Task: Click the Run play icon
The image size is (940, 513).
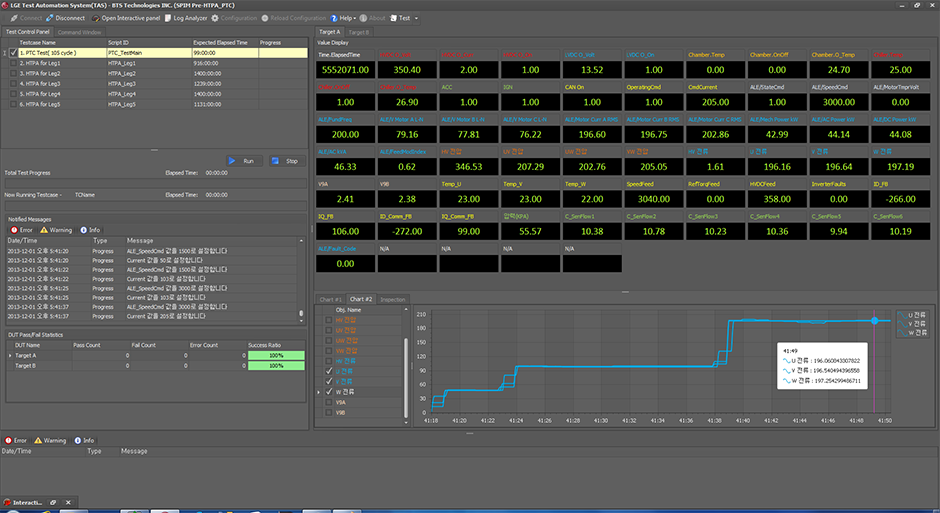Action: click(x=231, y=161)
